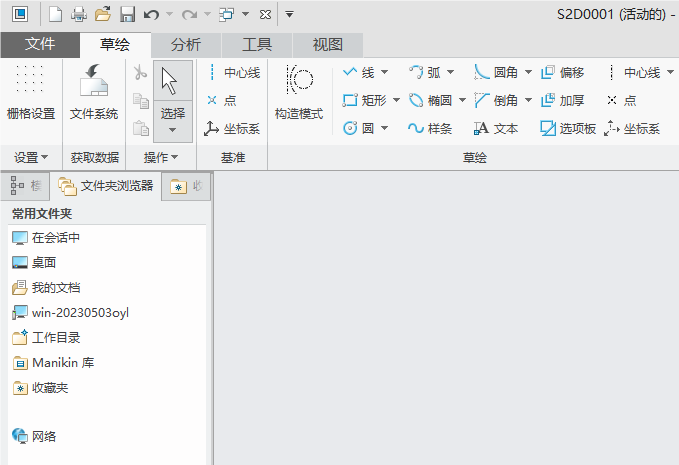Open Manikin 库 library
This screenshot has width=679, height=465.
pyautogui.click(x=53, y=363)
